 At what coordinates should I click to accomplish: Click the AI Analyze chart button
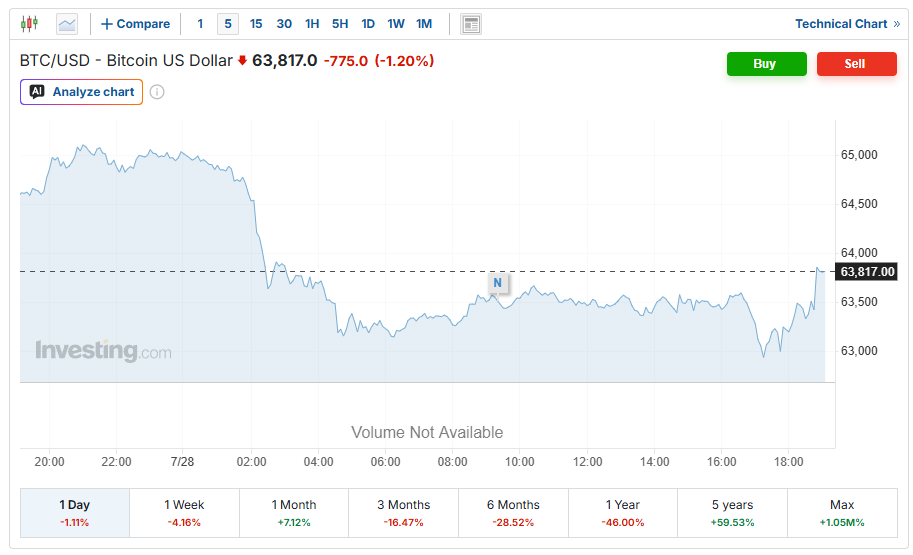click(82, 92)
